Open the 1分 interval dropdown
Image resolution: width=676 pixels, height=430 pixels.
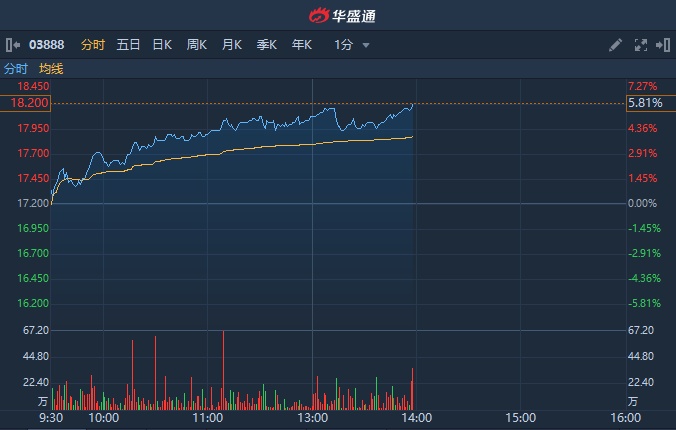click(352, 45)
